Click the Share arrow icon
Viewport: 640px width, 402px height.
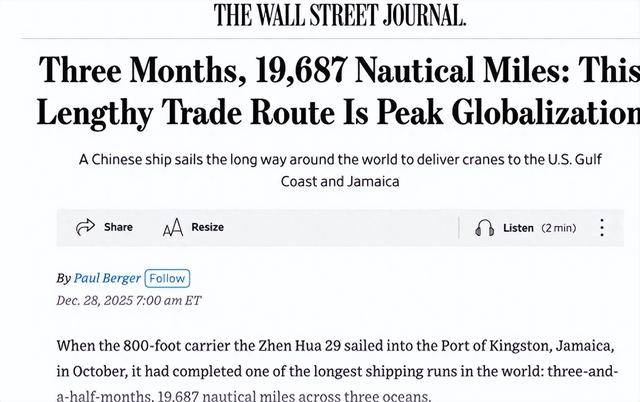pos(85,228)
